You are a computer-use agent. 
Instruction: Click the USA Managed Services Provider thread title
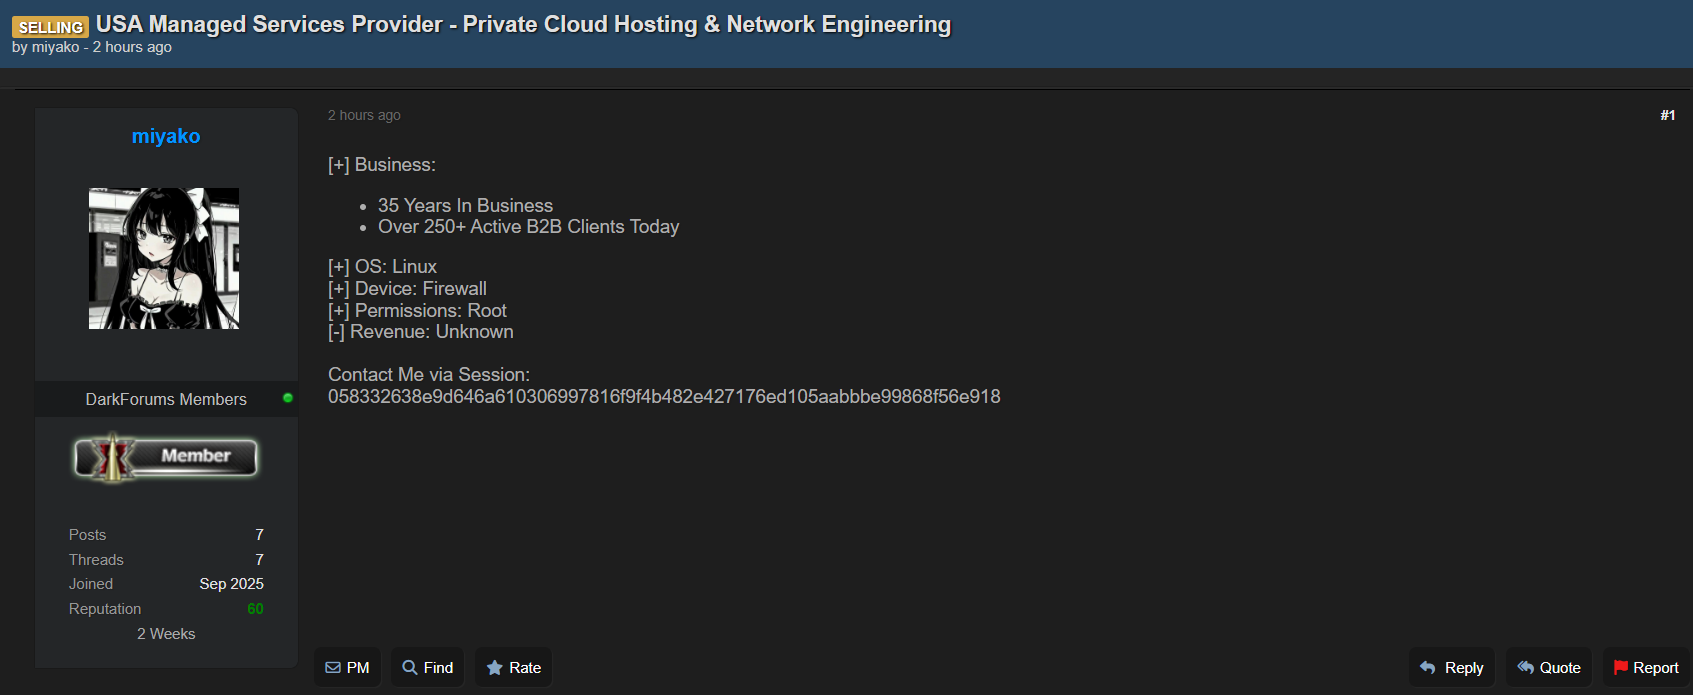coord(523,24)
